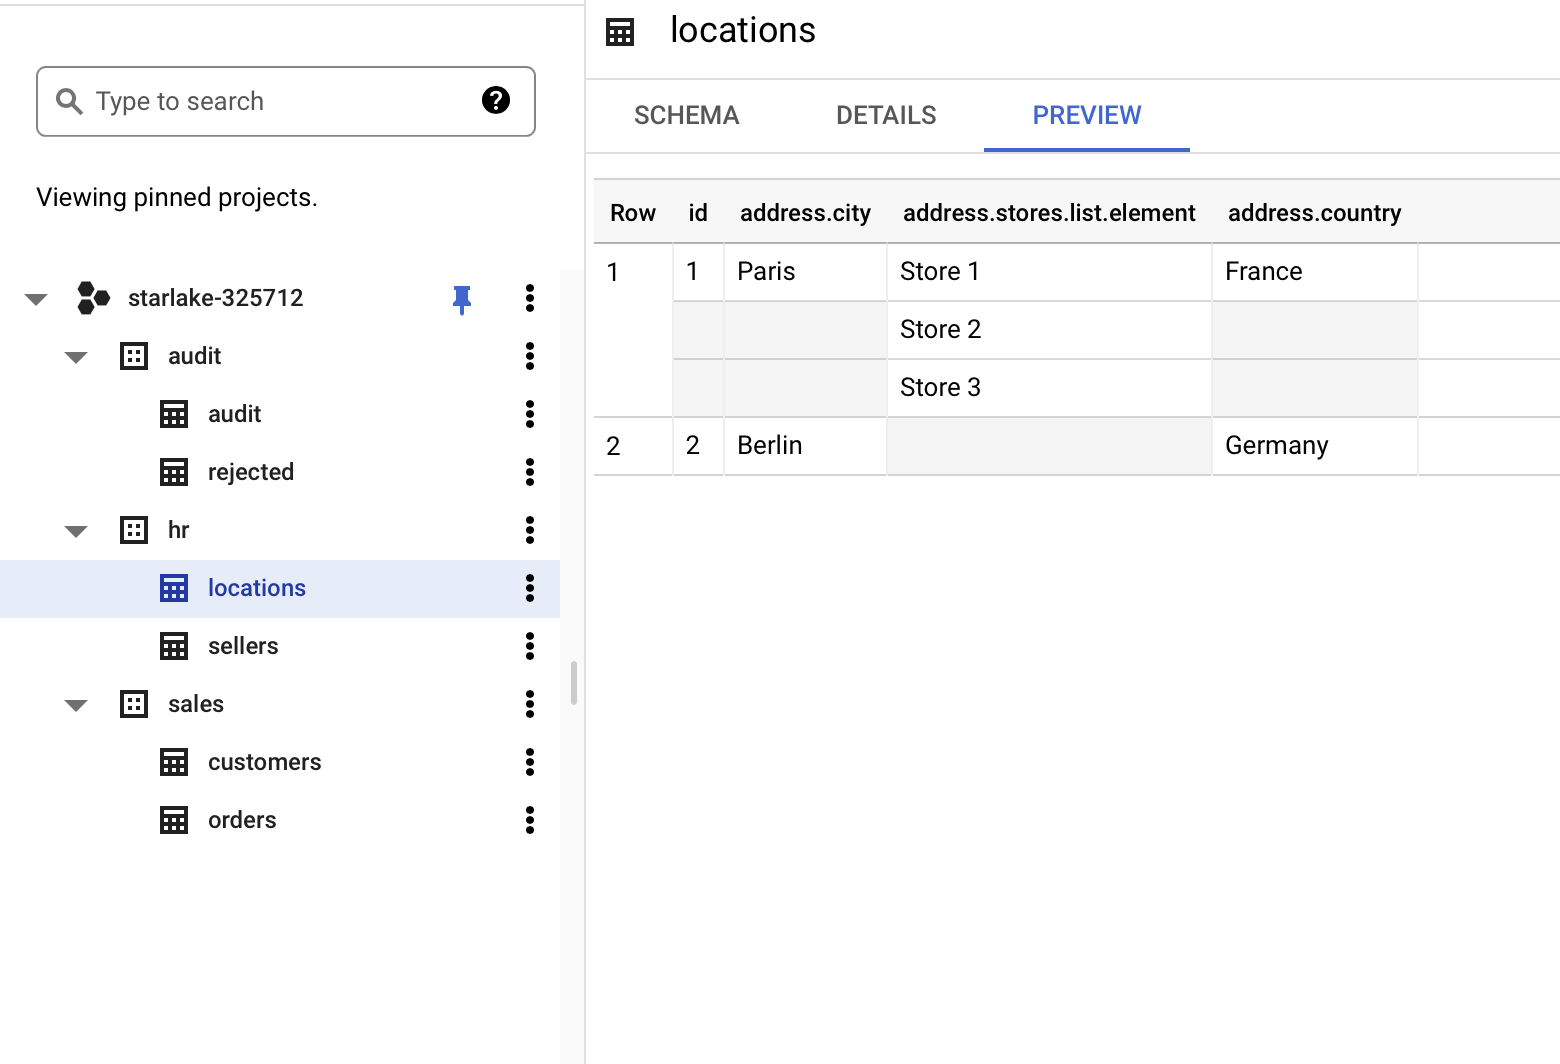Focus the Type to search field
Viewport: 1560px width, 1064px height.
(286, 101)
